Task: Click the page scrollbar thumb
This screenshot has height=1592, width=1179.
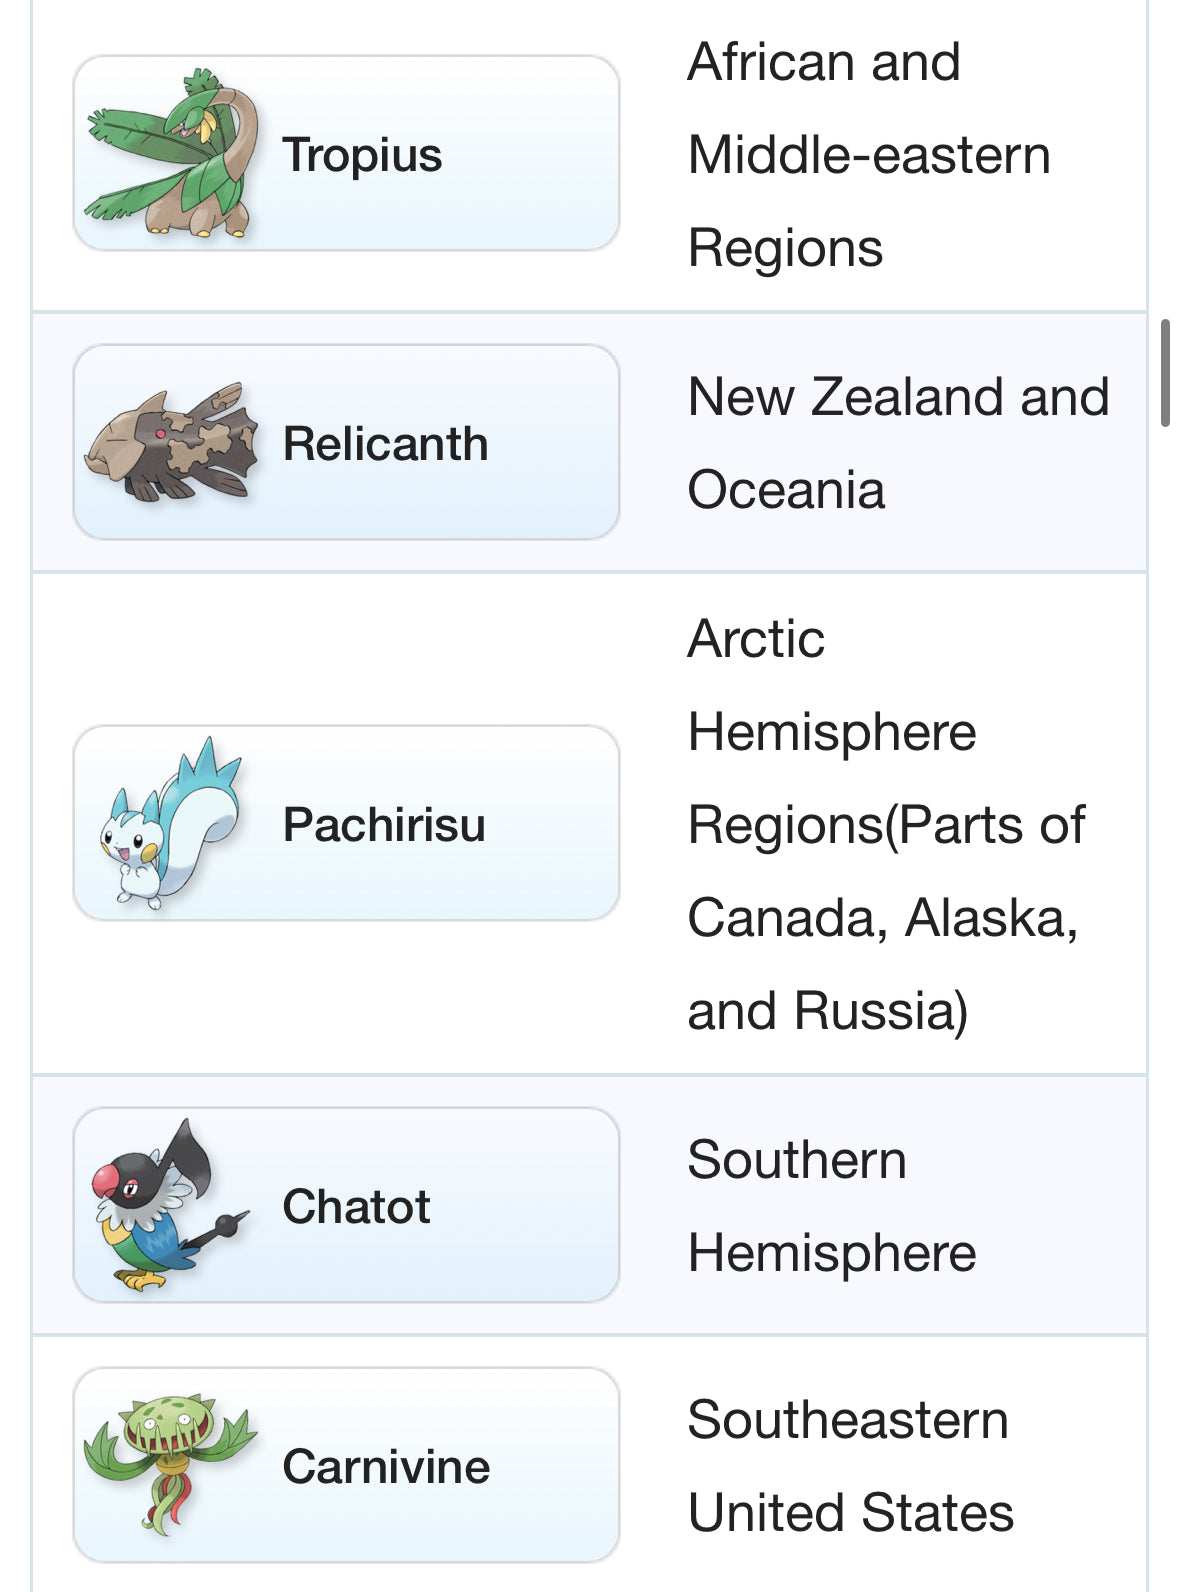Action: [1165, 373]
